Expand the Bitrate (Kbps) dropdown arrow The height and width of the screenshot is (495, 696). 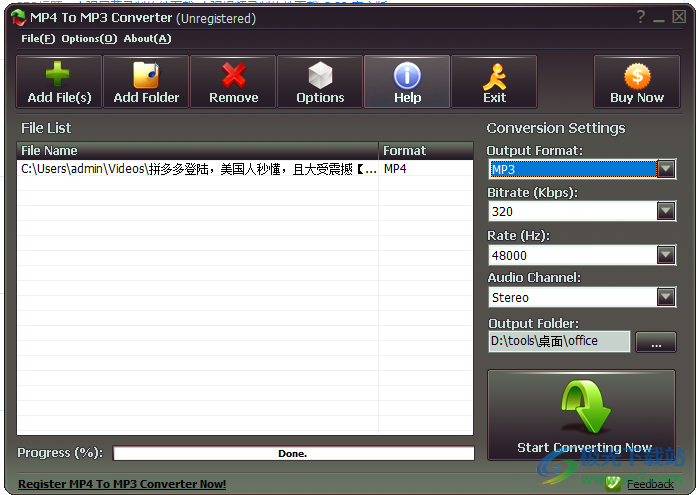pos(666,211)
